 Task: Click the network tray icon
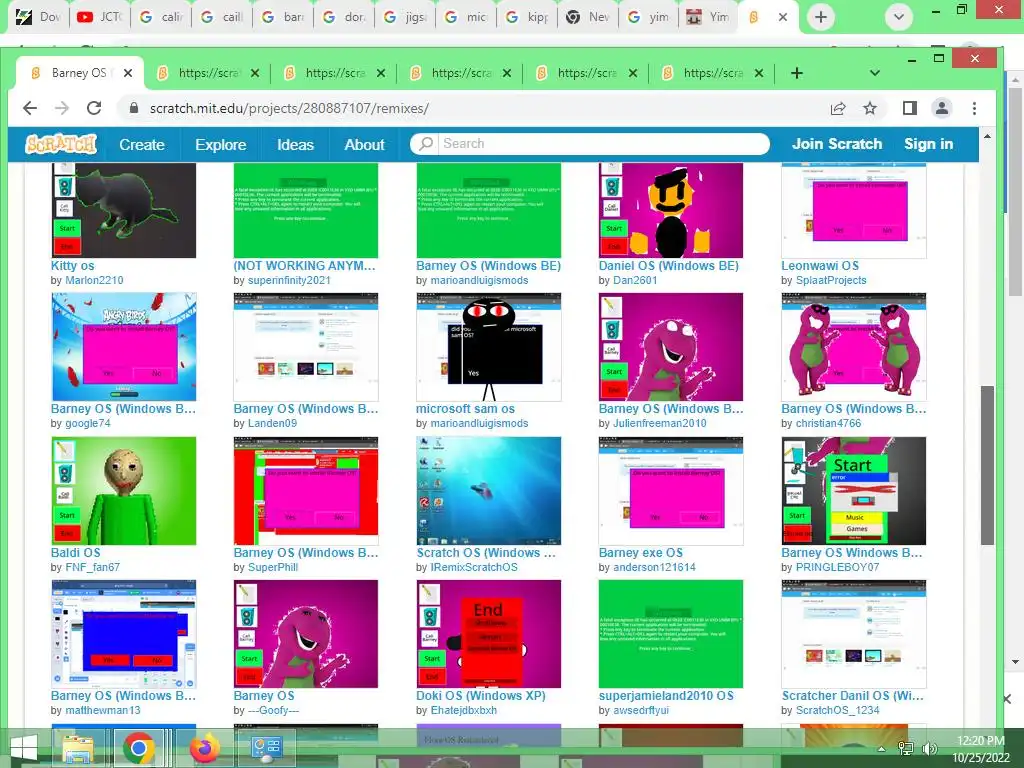pyautogui.click(x=906, y=748)
